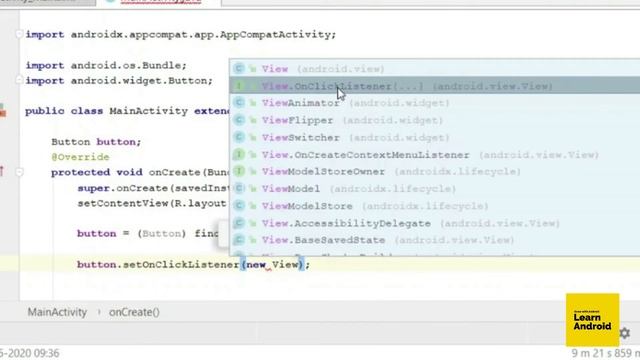This screenshot has width=640, height=360.
Task: Click 'new View' inside the parentheses
Action: pos(272,264)
